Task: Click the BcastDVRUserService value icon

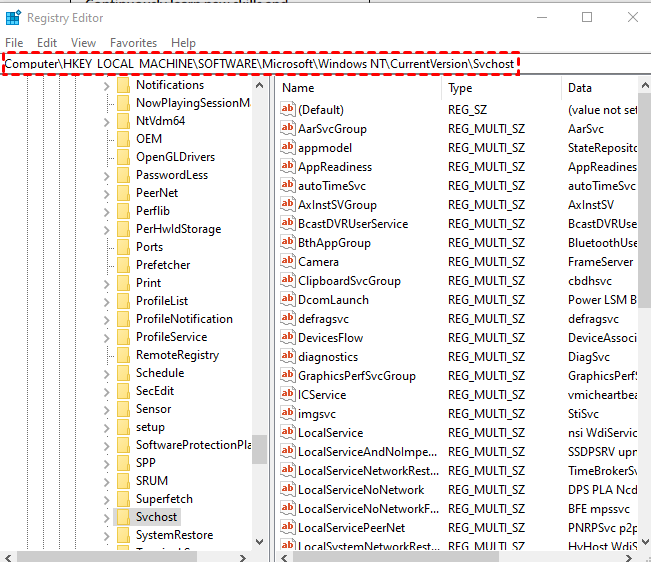Action: pos(288,224)
